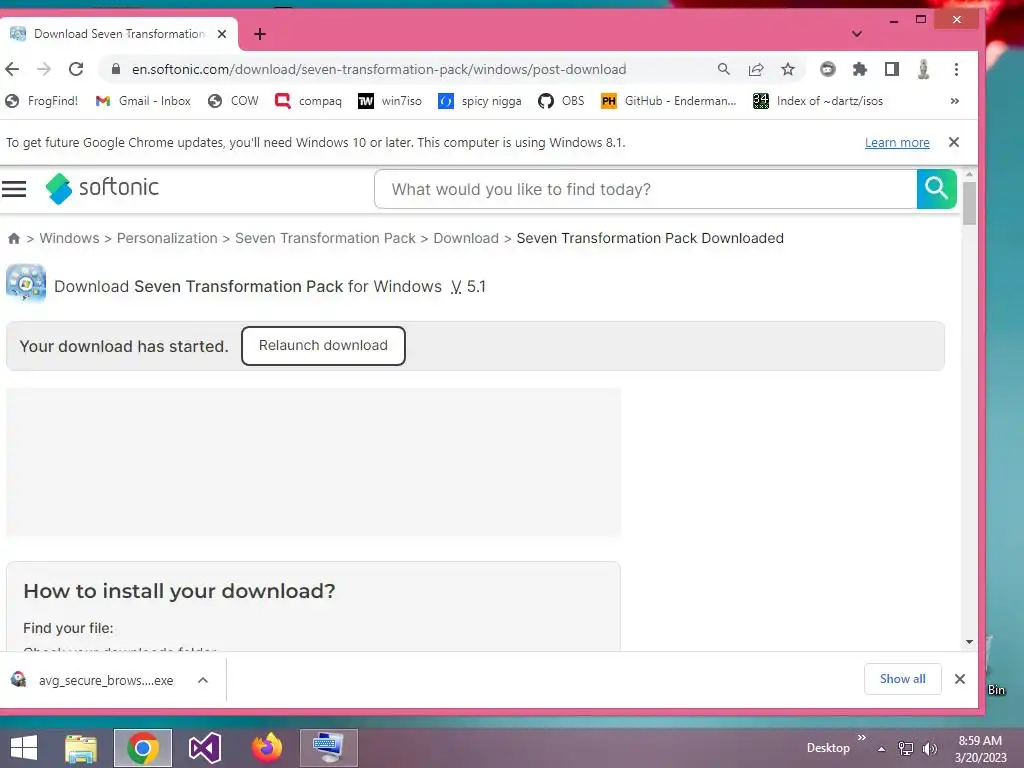Open the OBS GitHub bookmark
The image size is (1024, 768).
click(561, 101)
